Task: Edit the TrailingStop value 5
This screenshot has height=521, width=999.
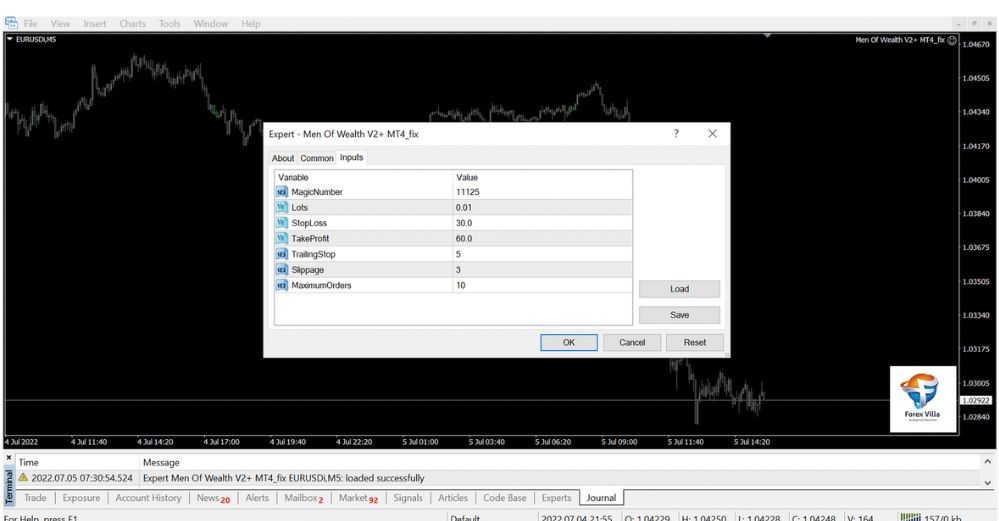Action: [542, 254]
